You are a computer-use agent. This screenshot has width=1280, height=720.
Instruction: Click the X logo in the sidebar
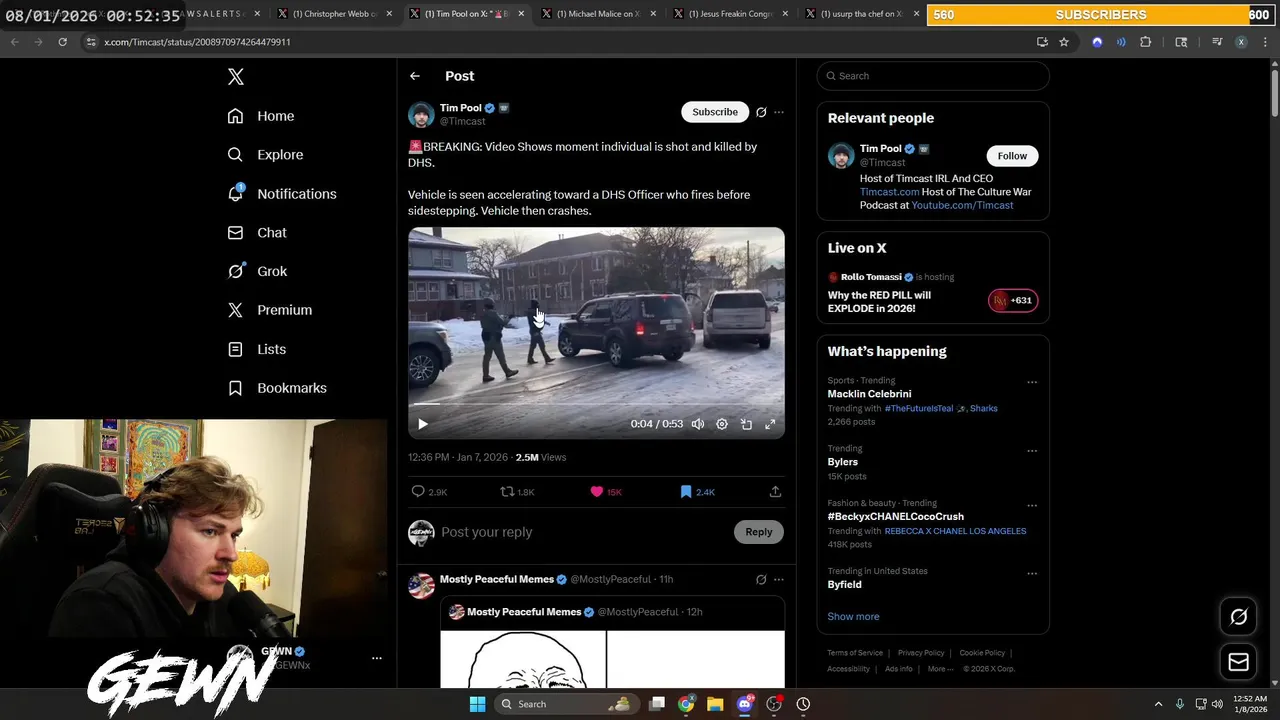(235, 77)
